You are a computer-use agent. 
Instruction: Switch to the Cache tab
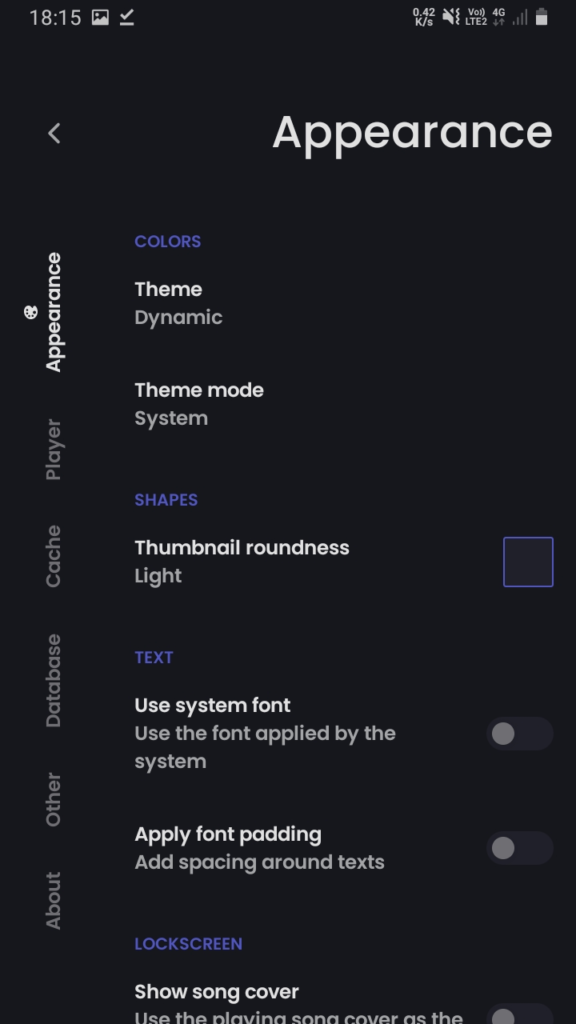pos(54,556)
